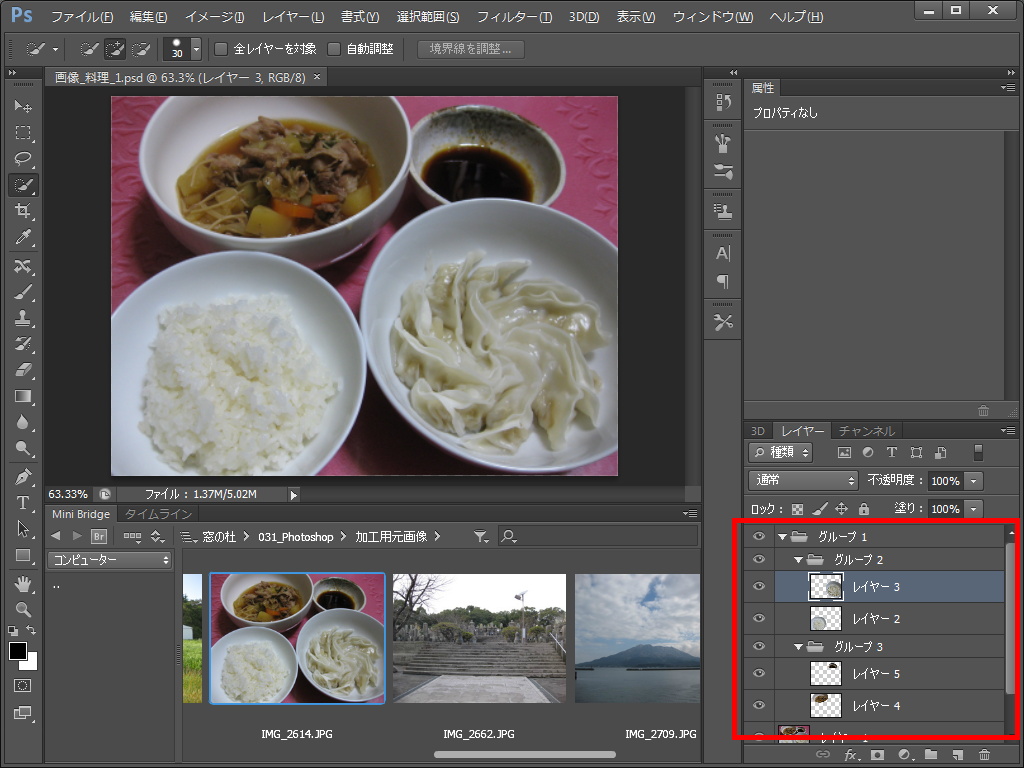
Task: Click the 境界線を調整 button
Action: coord(470,49)
